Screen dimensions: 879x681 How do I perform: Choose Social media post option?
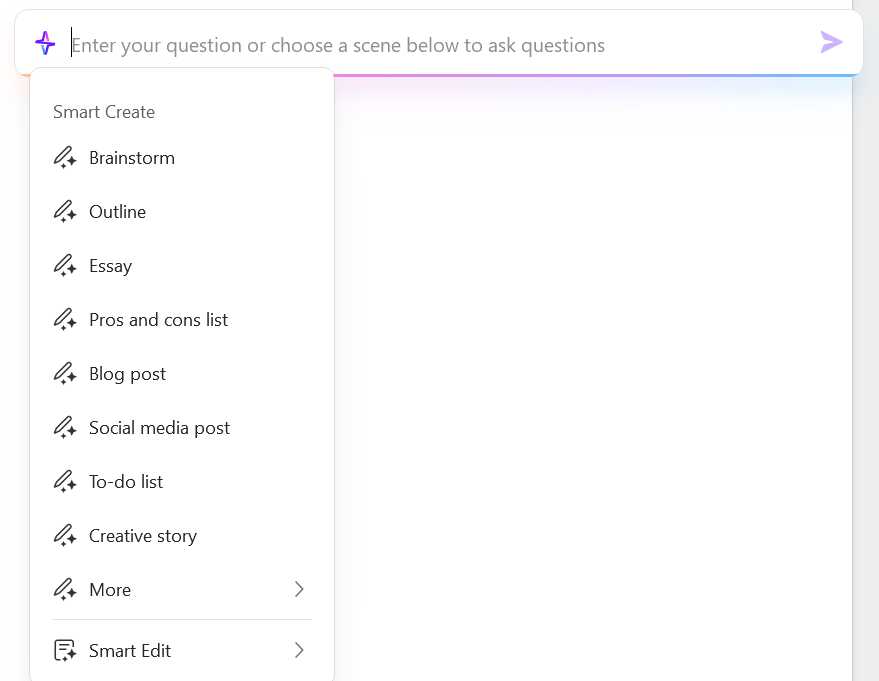click(159, 428)
